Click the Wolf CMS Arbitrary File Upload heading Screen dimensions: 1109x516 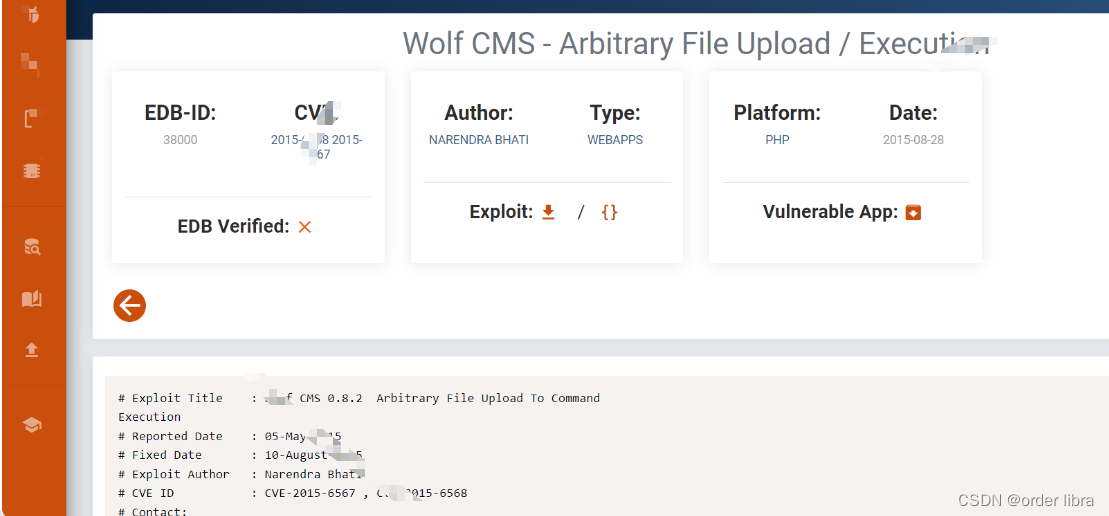point(697,44)
